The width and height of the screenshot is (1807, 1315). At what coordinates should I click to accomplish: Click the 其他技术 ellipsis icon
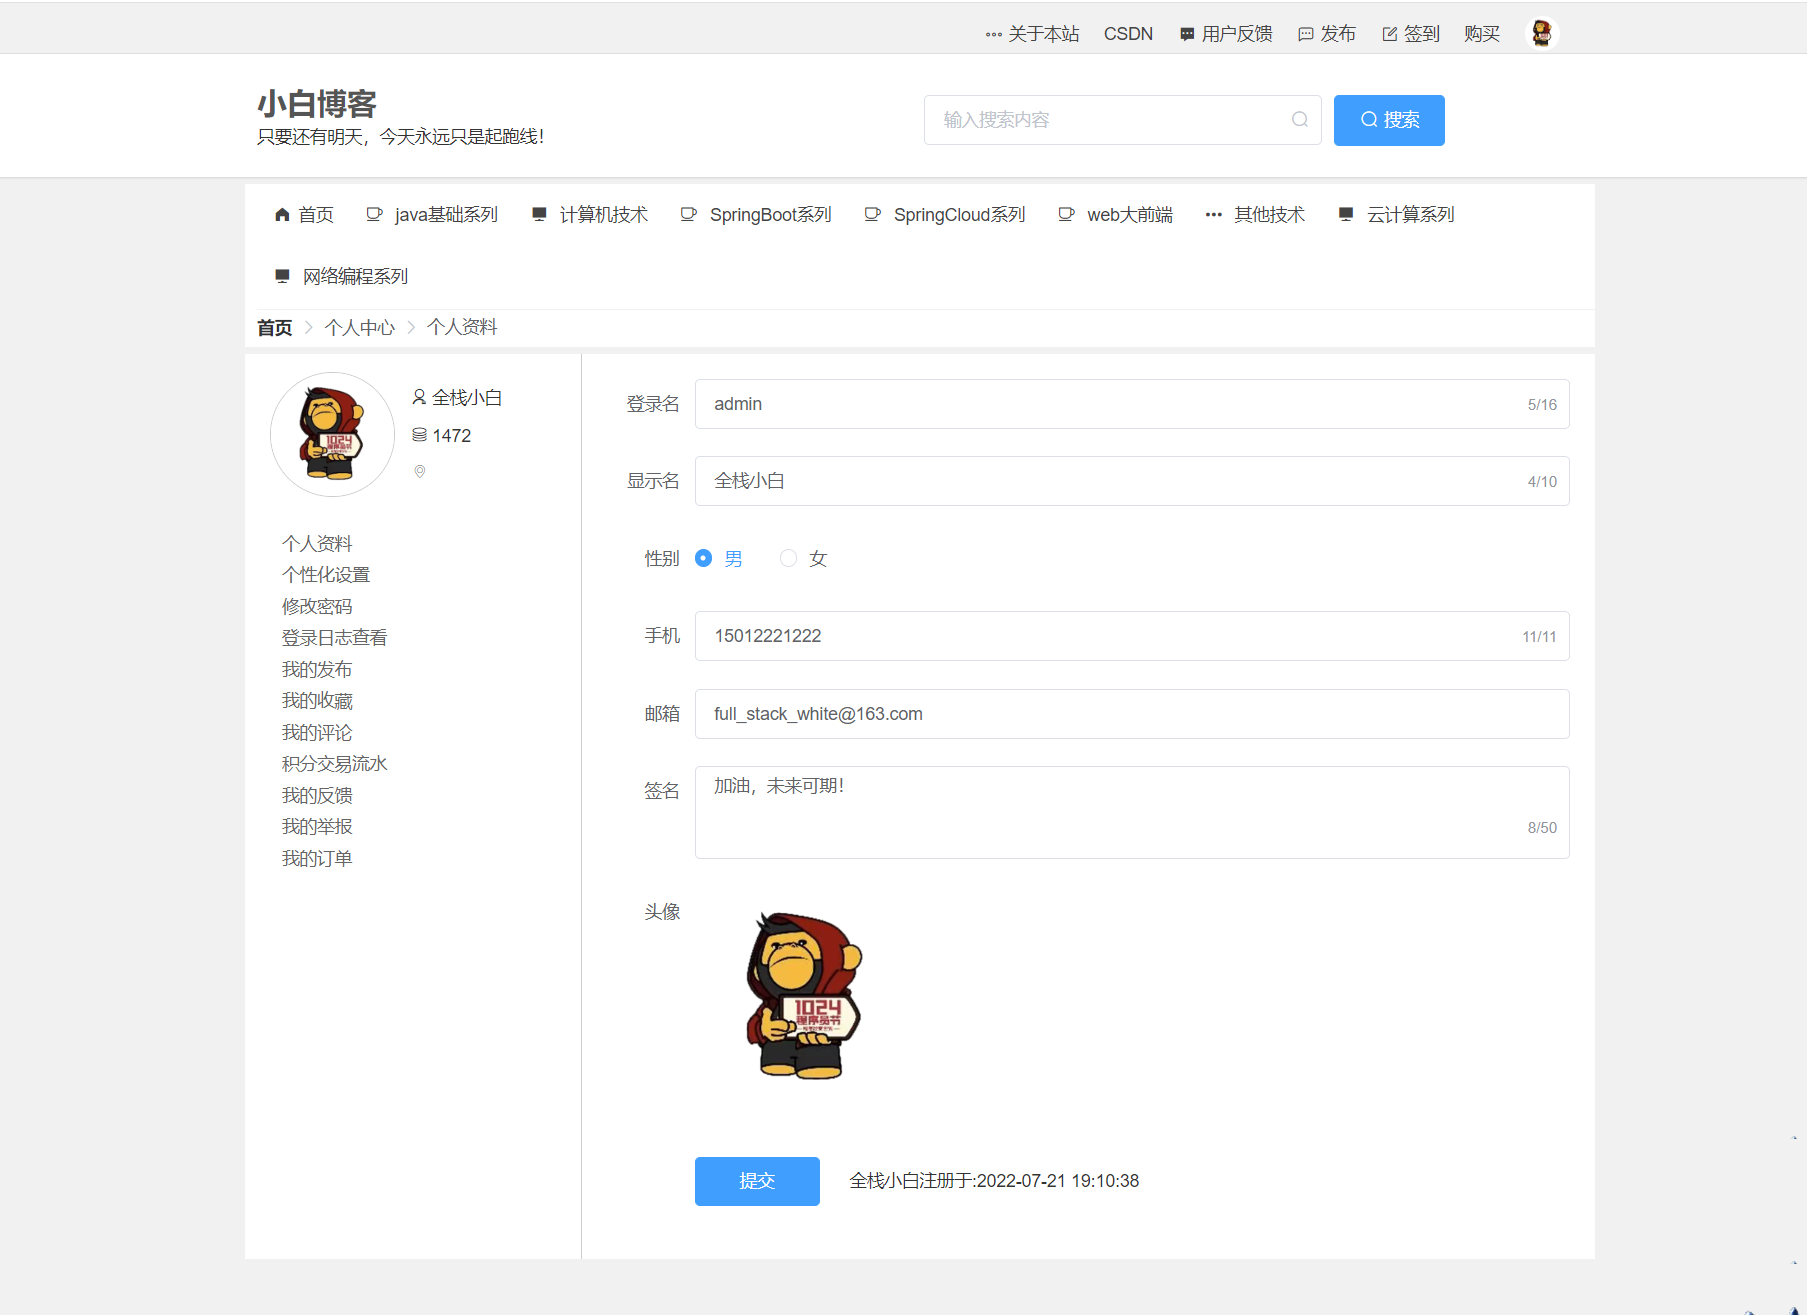point(1213,215)
